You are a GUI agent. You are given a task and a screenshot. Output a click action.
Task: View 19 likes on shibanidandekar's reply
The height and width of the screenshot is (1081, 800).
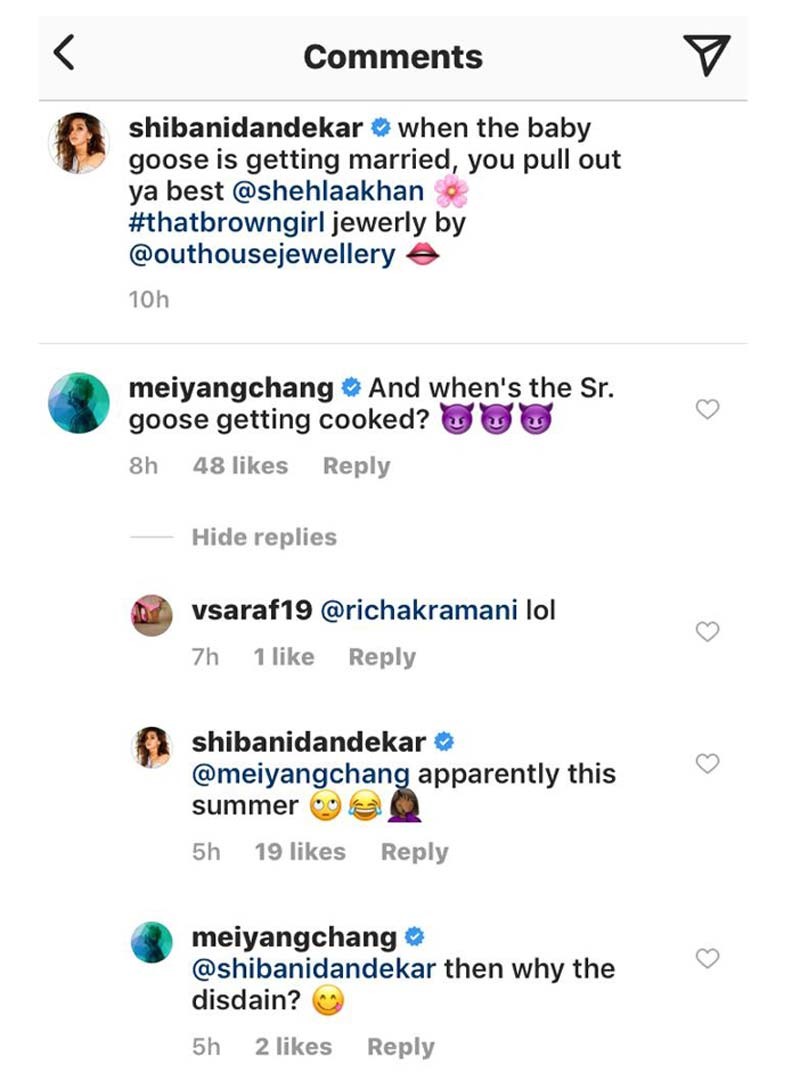click(x=300, y=852)
